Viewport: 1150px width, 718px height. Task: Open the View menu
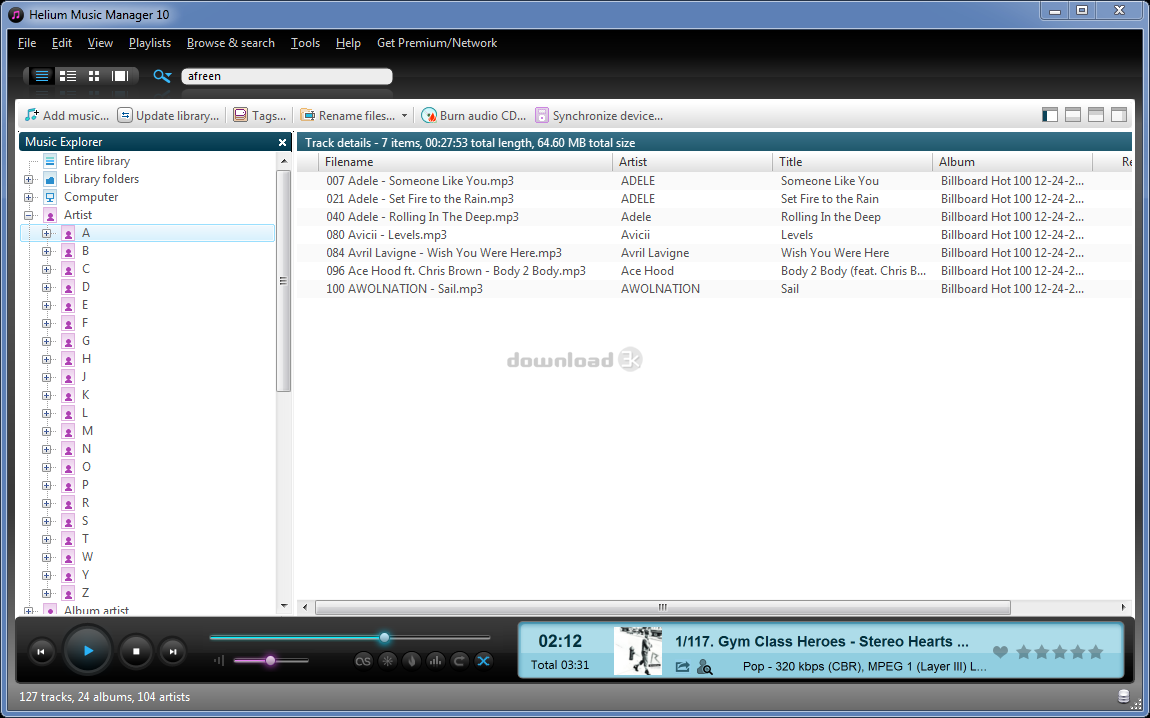tap(100, 43)
